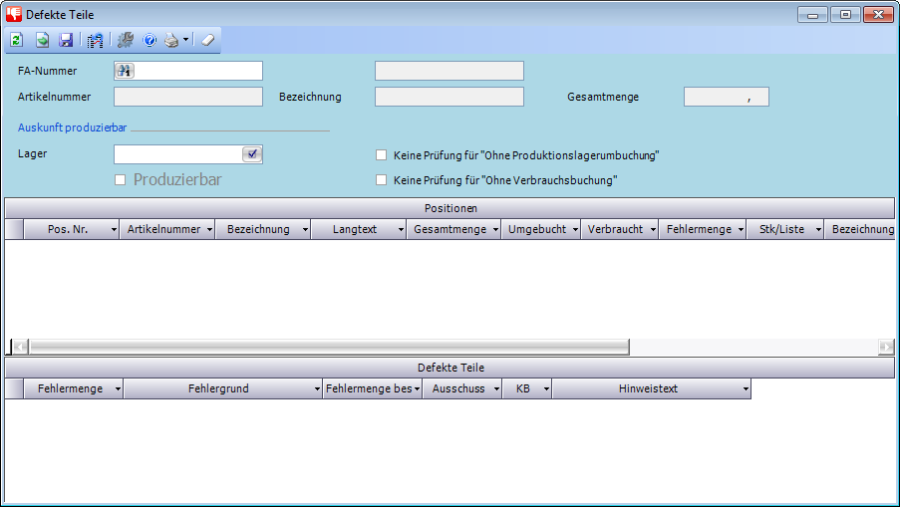Open help with the question mark icon
The image size is (900, 507).
pos(150,41)
